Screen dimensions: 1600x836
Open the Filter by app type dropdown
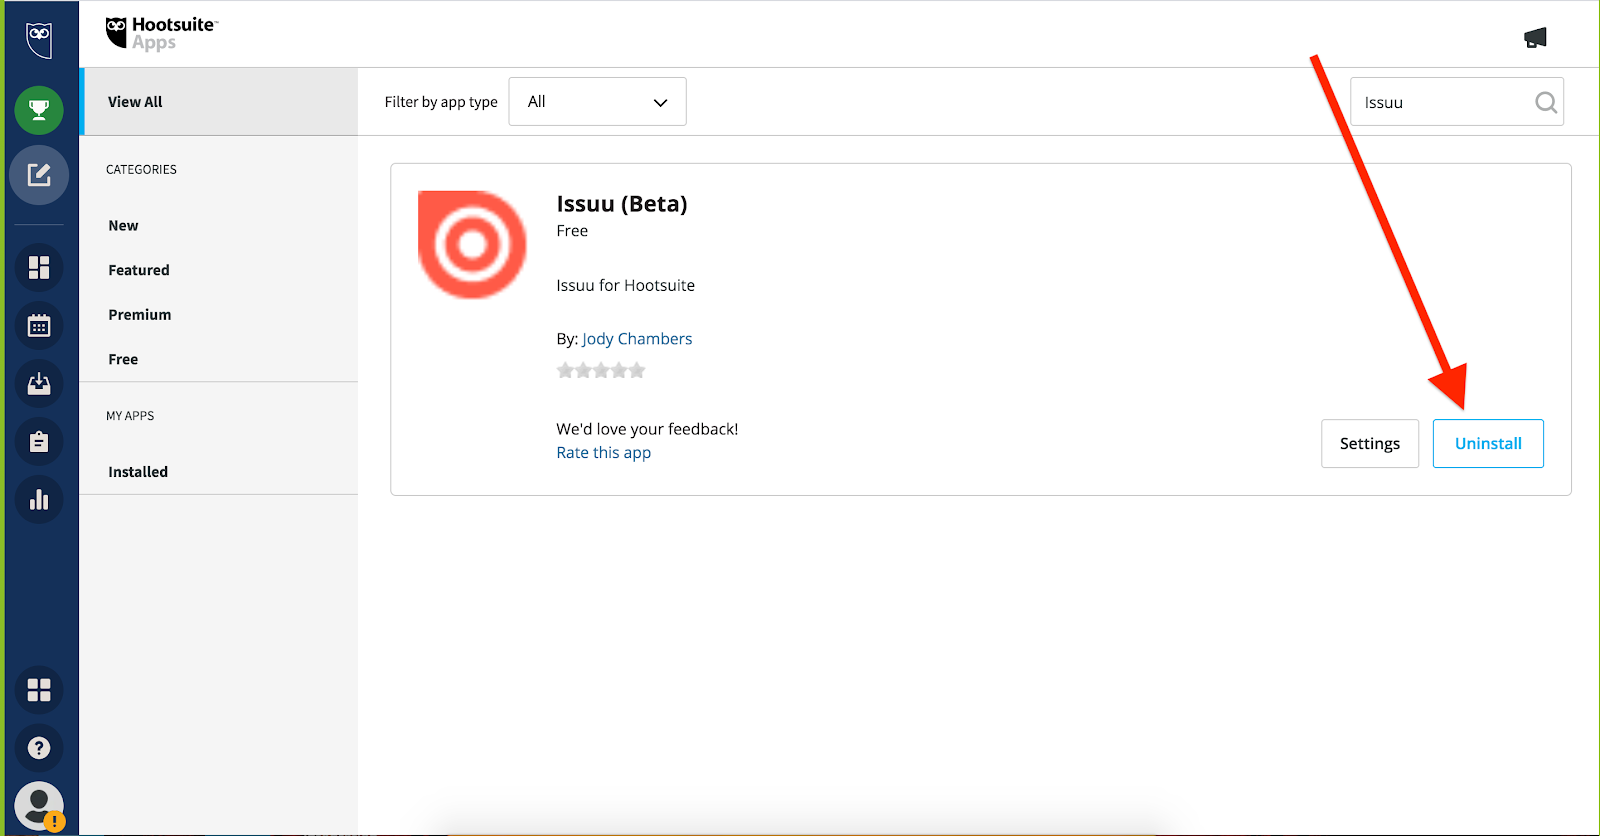click(597, 102)
